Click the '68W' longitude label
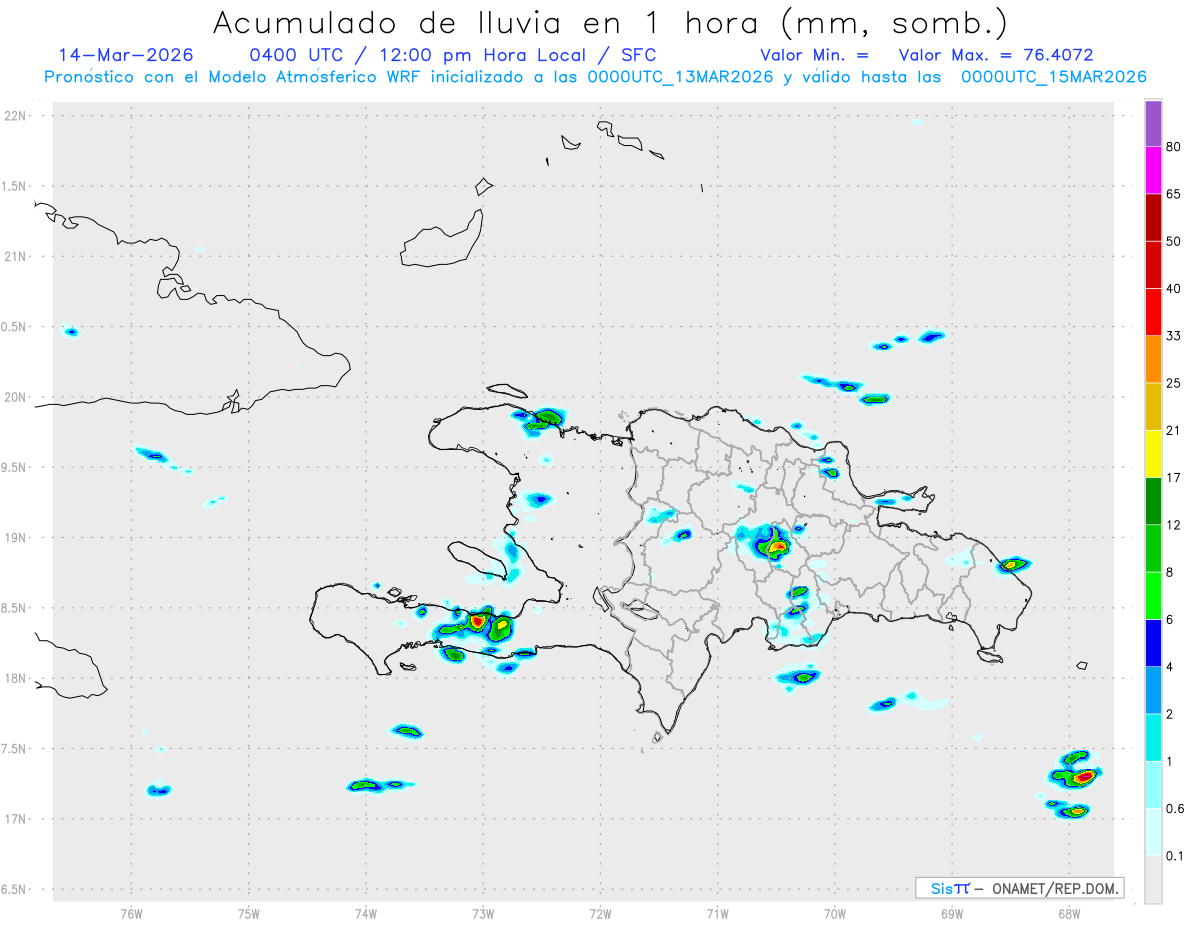Image resolution: width=1200 pixels, height=927 pixels. 1069,915
